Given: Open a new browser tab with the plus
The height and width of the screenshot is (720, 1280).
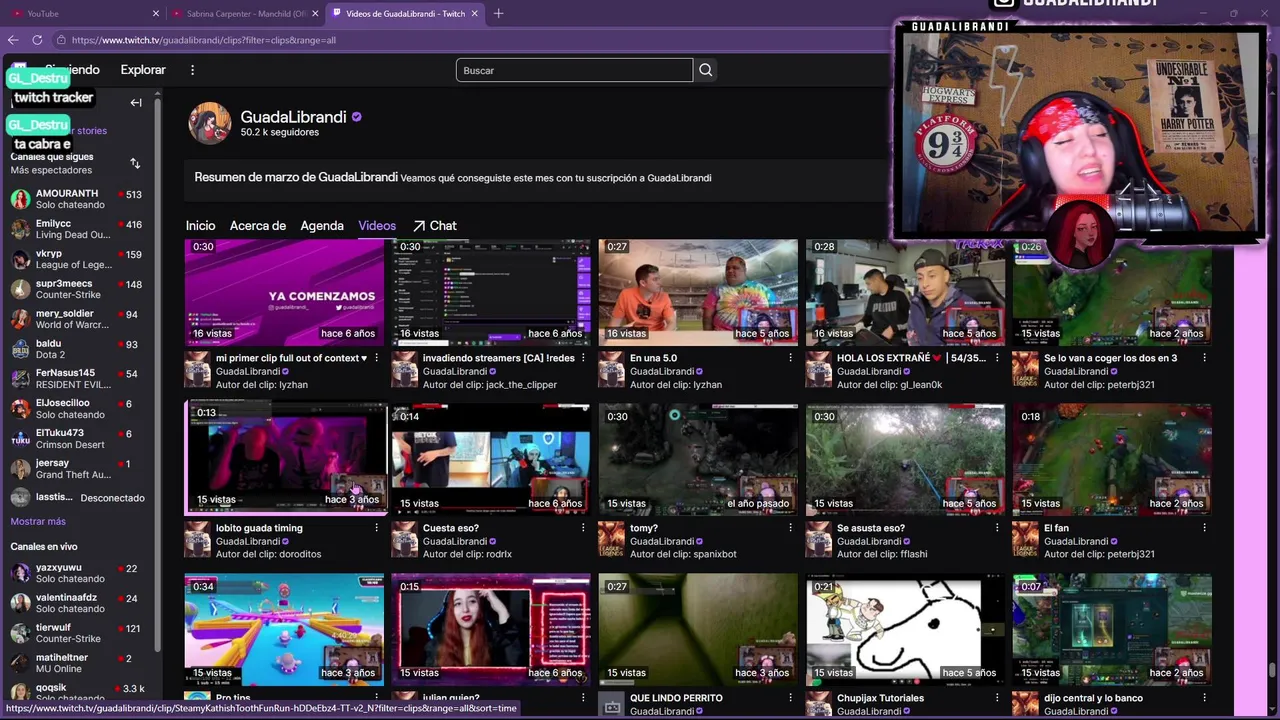Looking at the screenshot, I should pyautogui.click(x=498, y=13).
